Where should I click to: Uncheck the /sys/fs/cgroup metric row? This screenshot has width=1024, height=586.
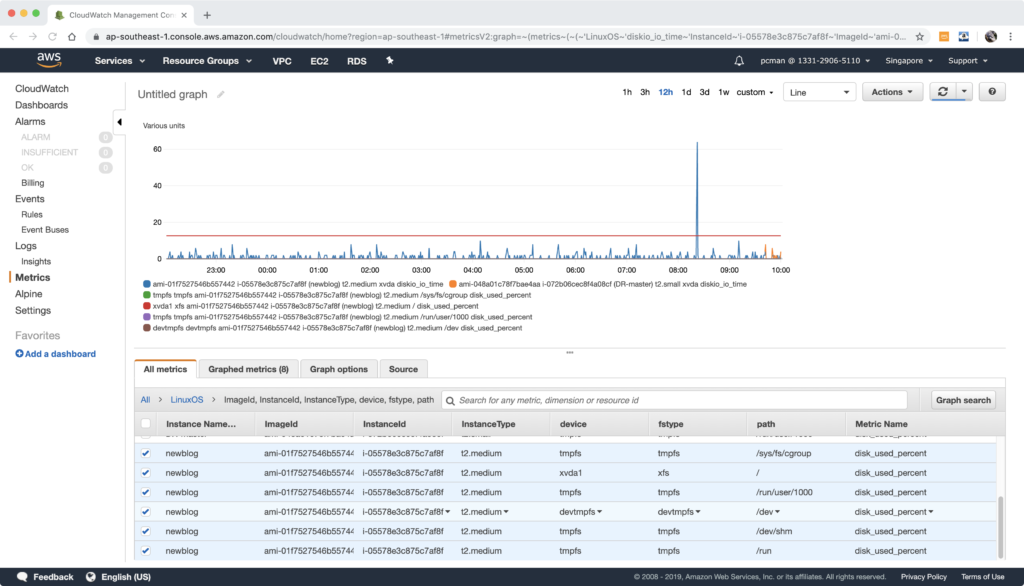146,453
